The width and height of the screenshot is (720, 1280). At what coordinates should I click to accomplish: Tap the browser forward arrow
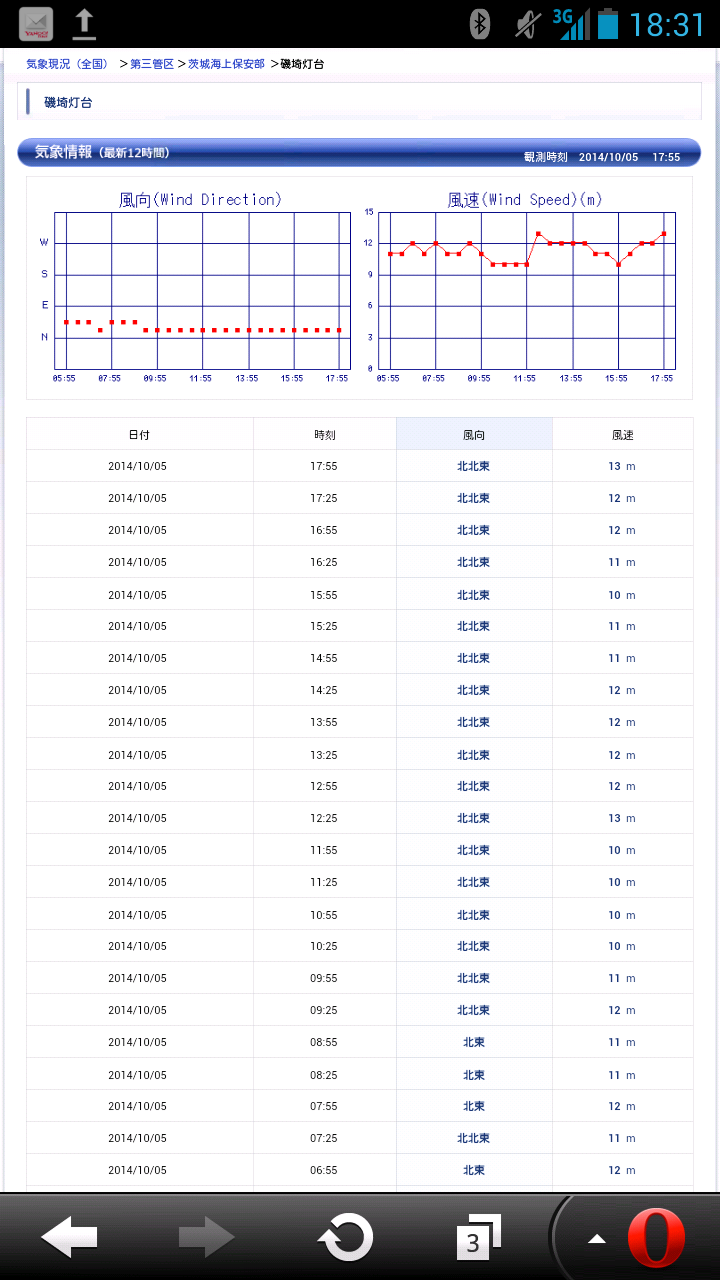(x=206, y=1238)
